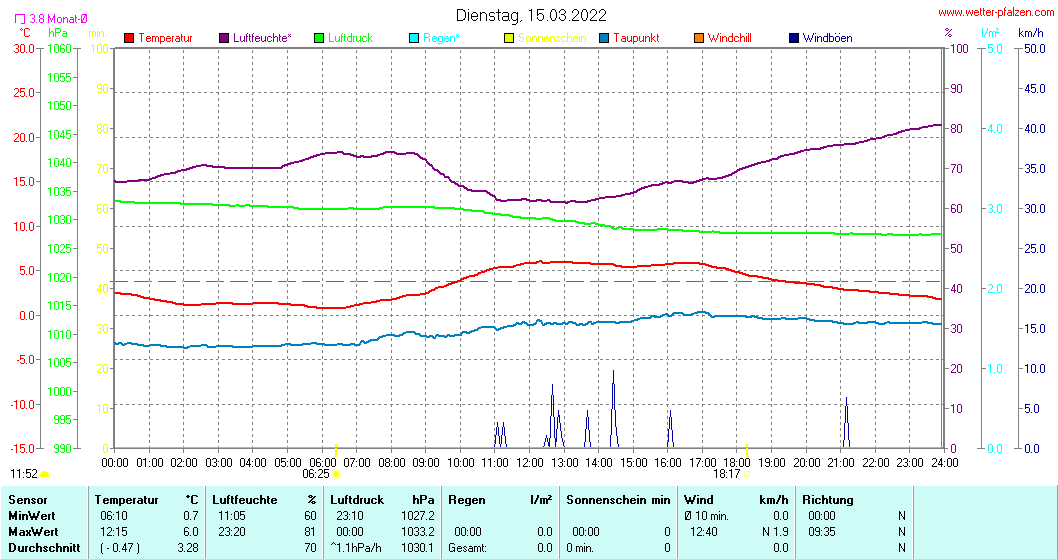
Task: Click the 3.8 Monat-Ø label
Action: 58,19
